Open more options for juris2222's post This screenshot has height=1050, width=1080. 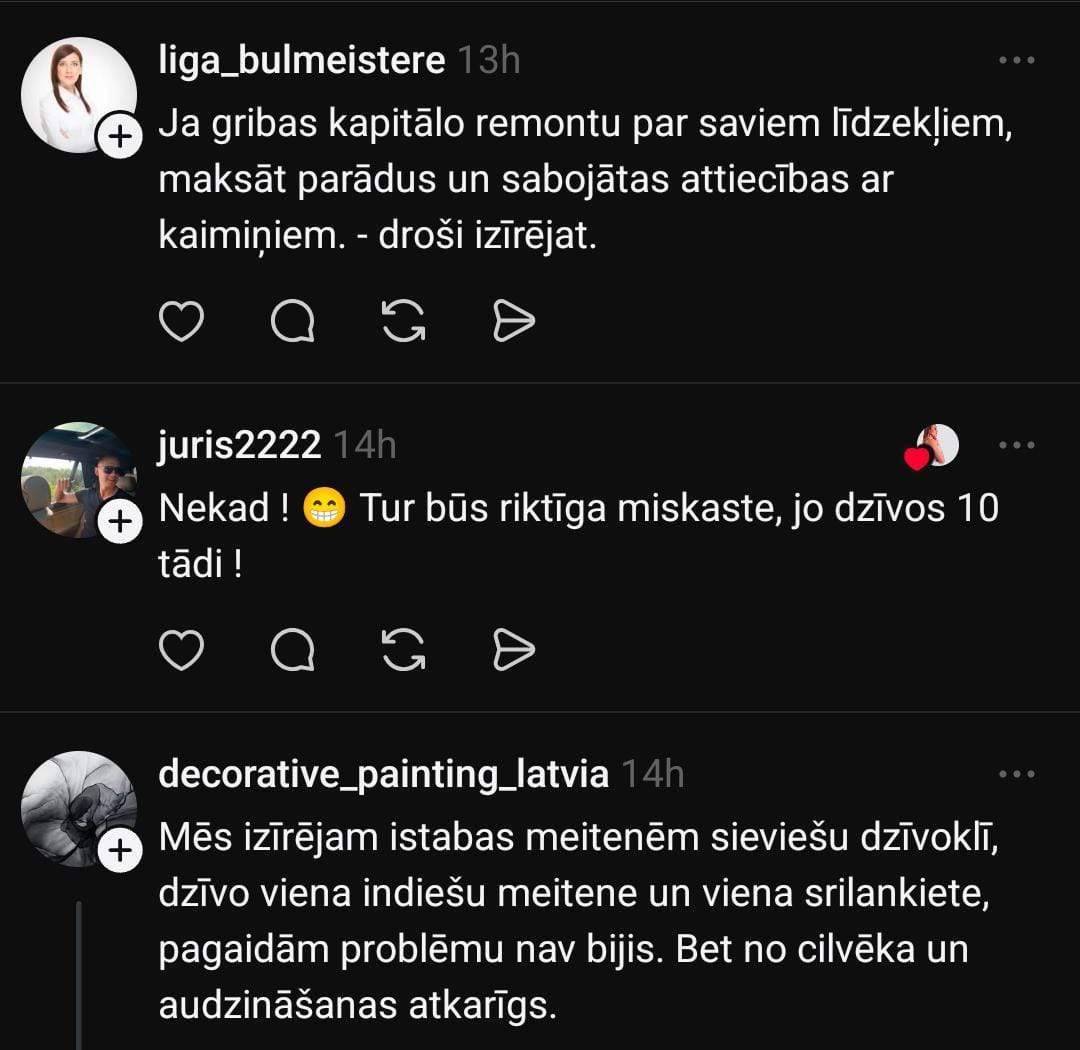click(1017, 445)
